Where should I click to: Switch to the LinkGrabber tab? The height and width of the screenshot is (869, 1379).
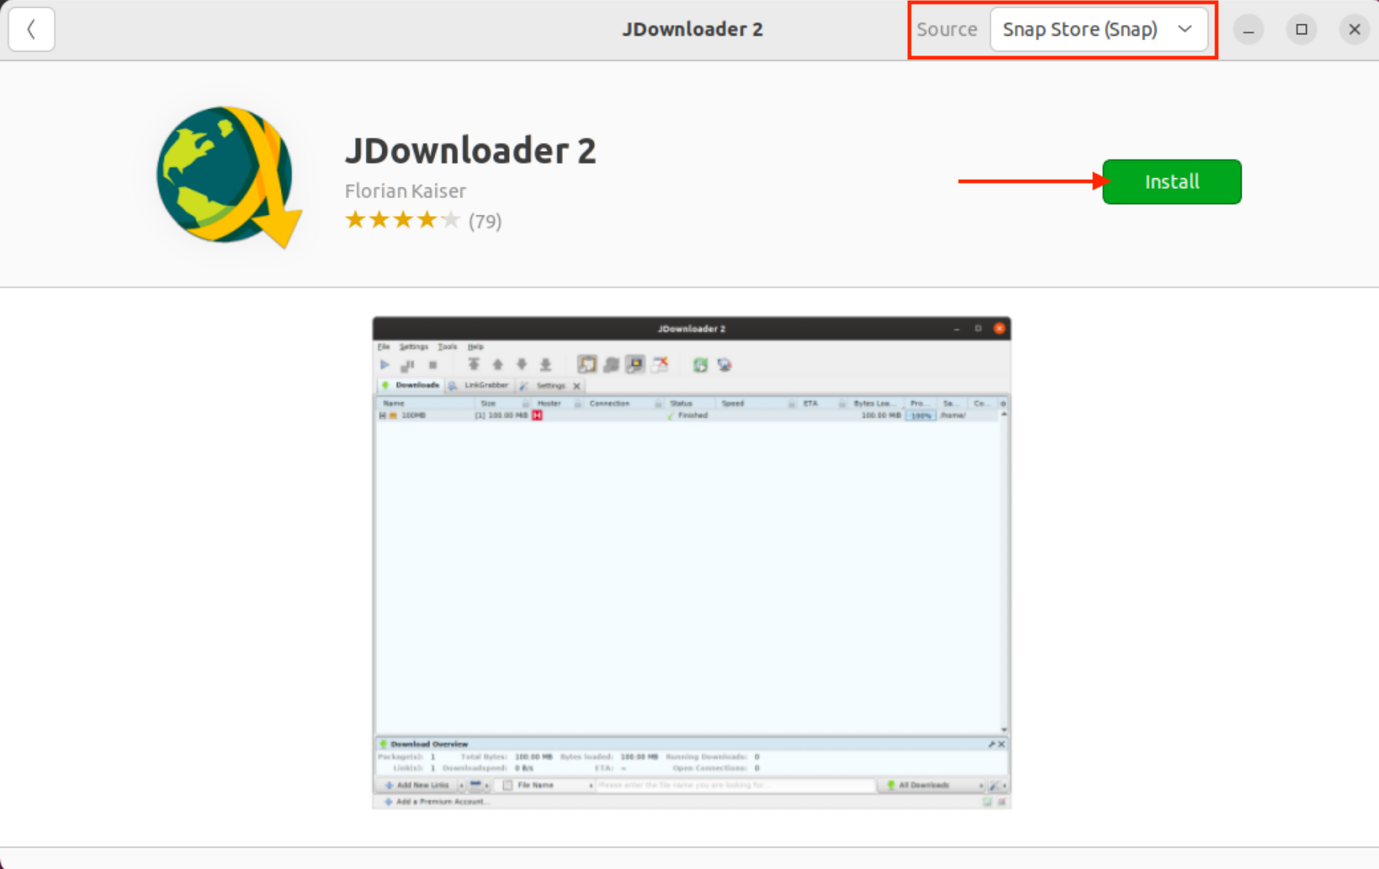[x=486, y=385]
